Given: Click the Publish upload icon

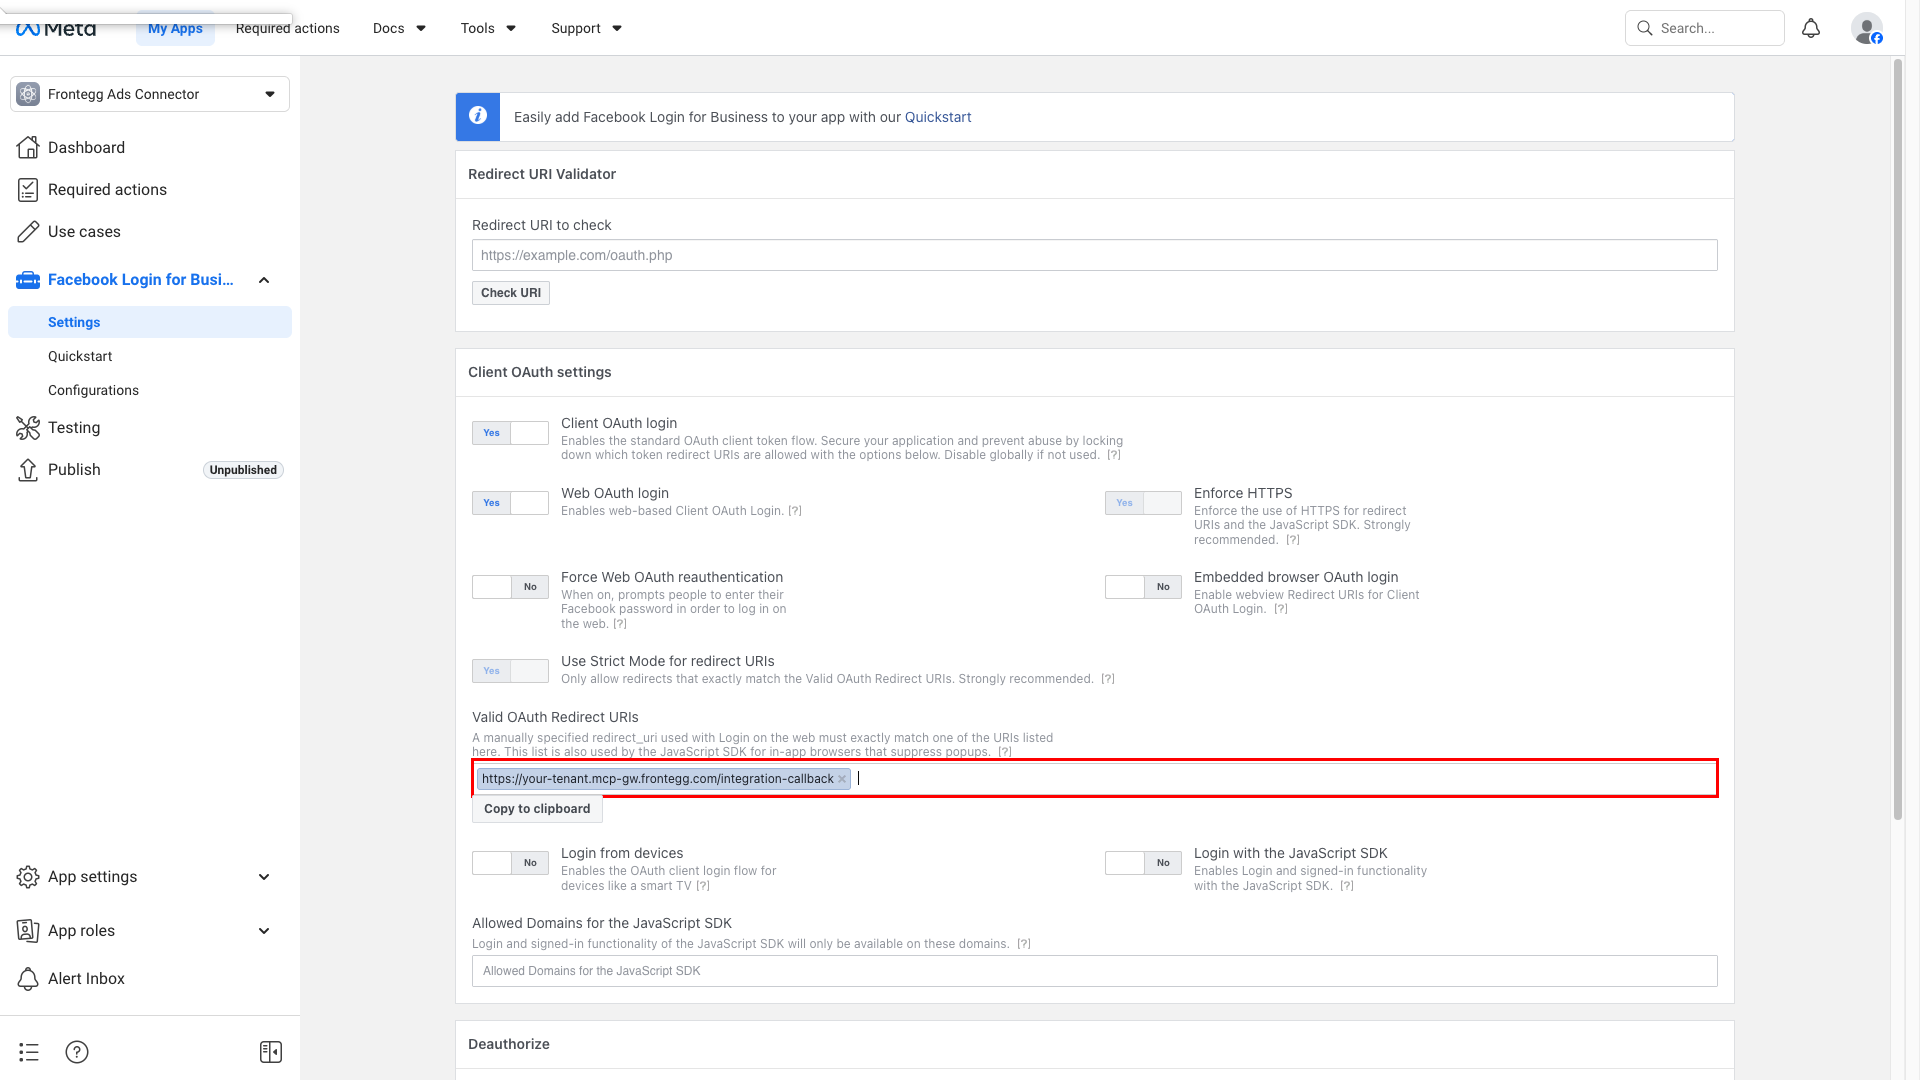Looking at the screenshot, I should pyautogui.click(x=28, y=470).
